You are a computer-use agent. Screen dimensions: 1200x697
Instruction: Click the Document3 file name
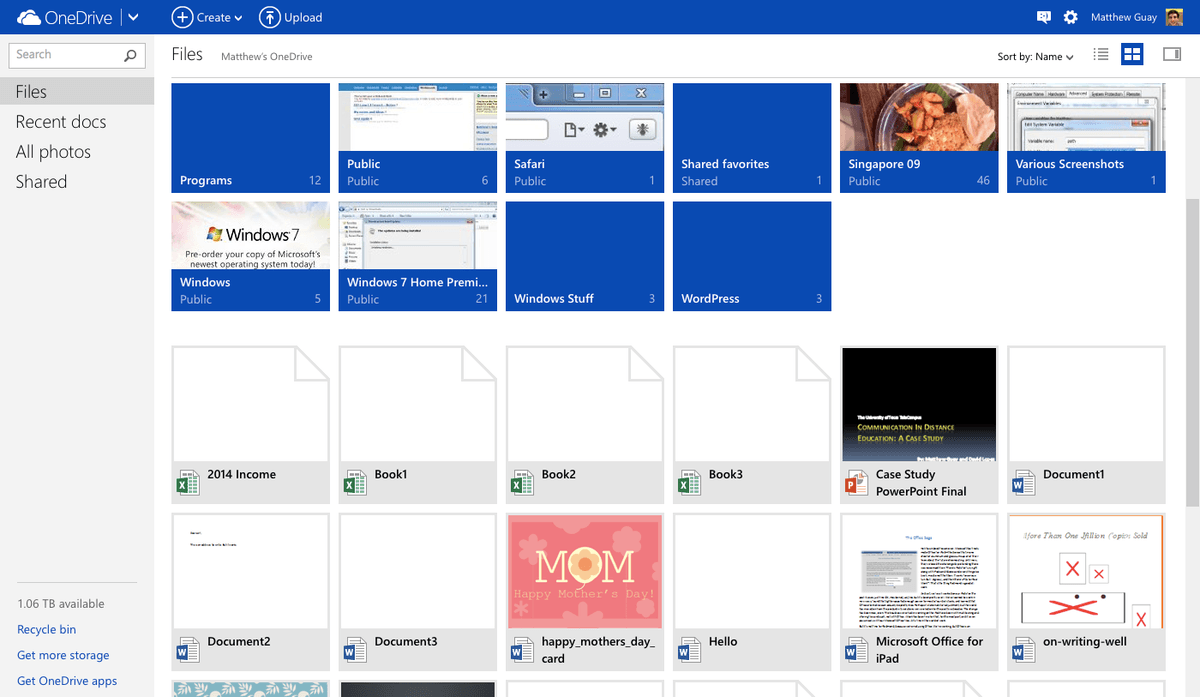coord(406,642)
